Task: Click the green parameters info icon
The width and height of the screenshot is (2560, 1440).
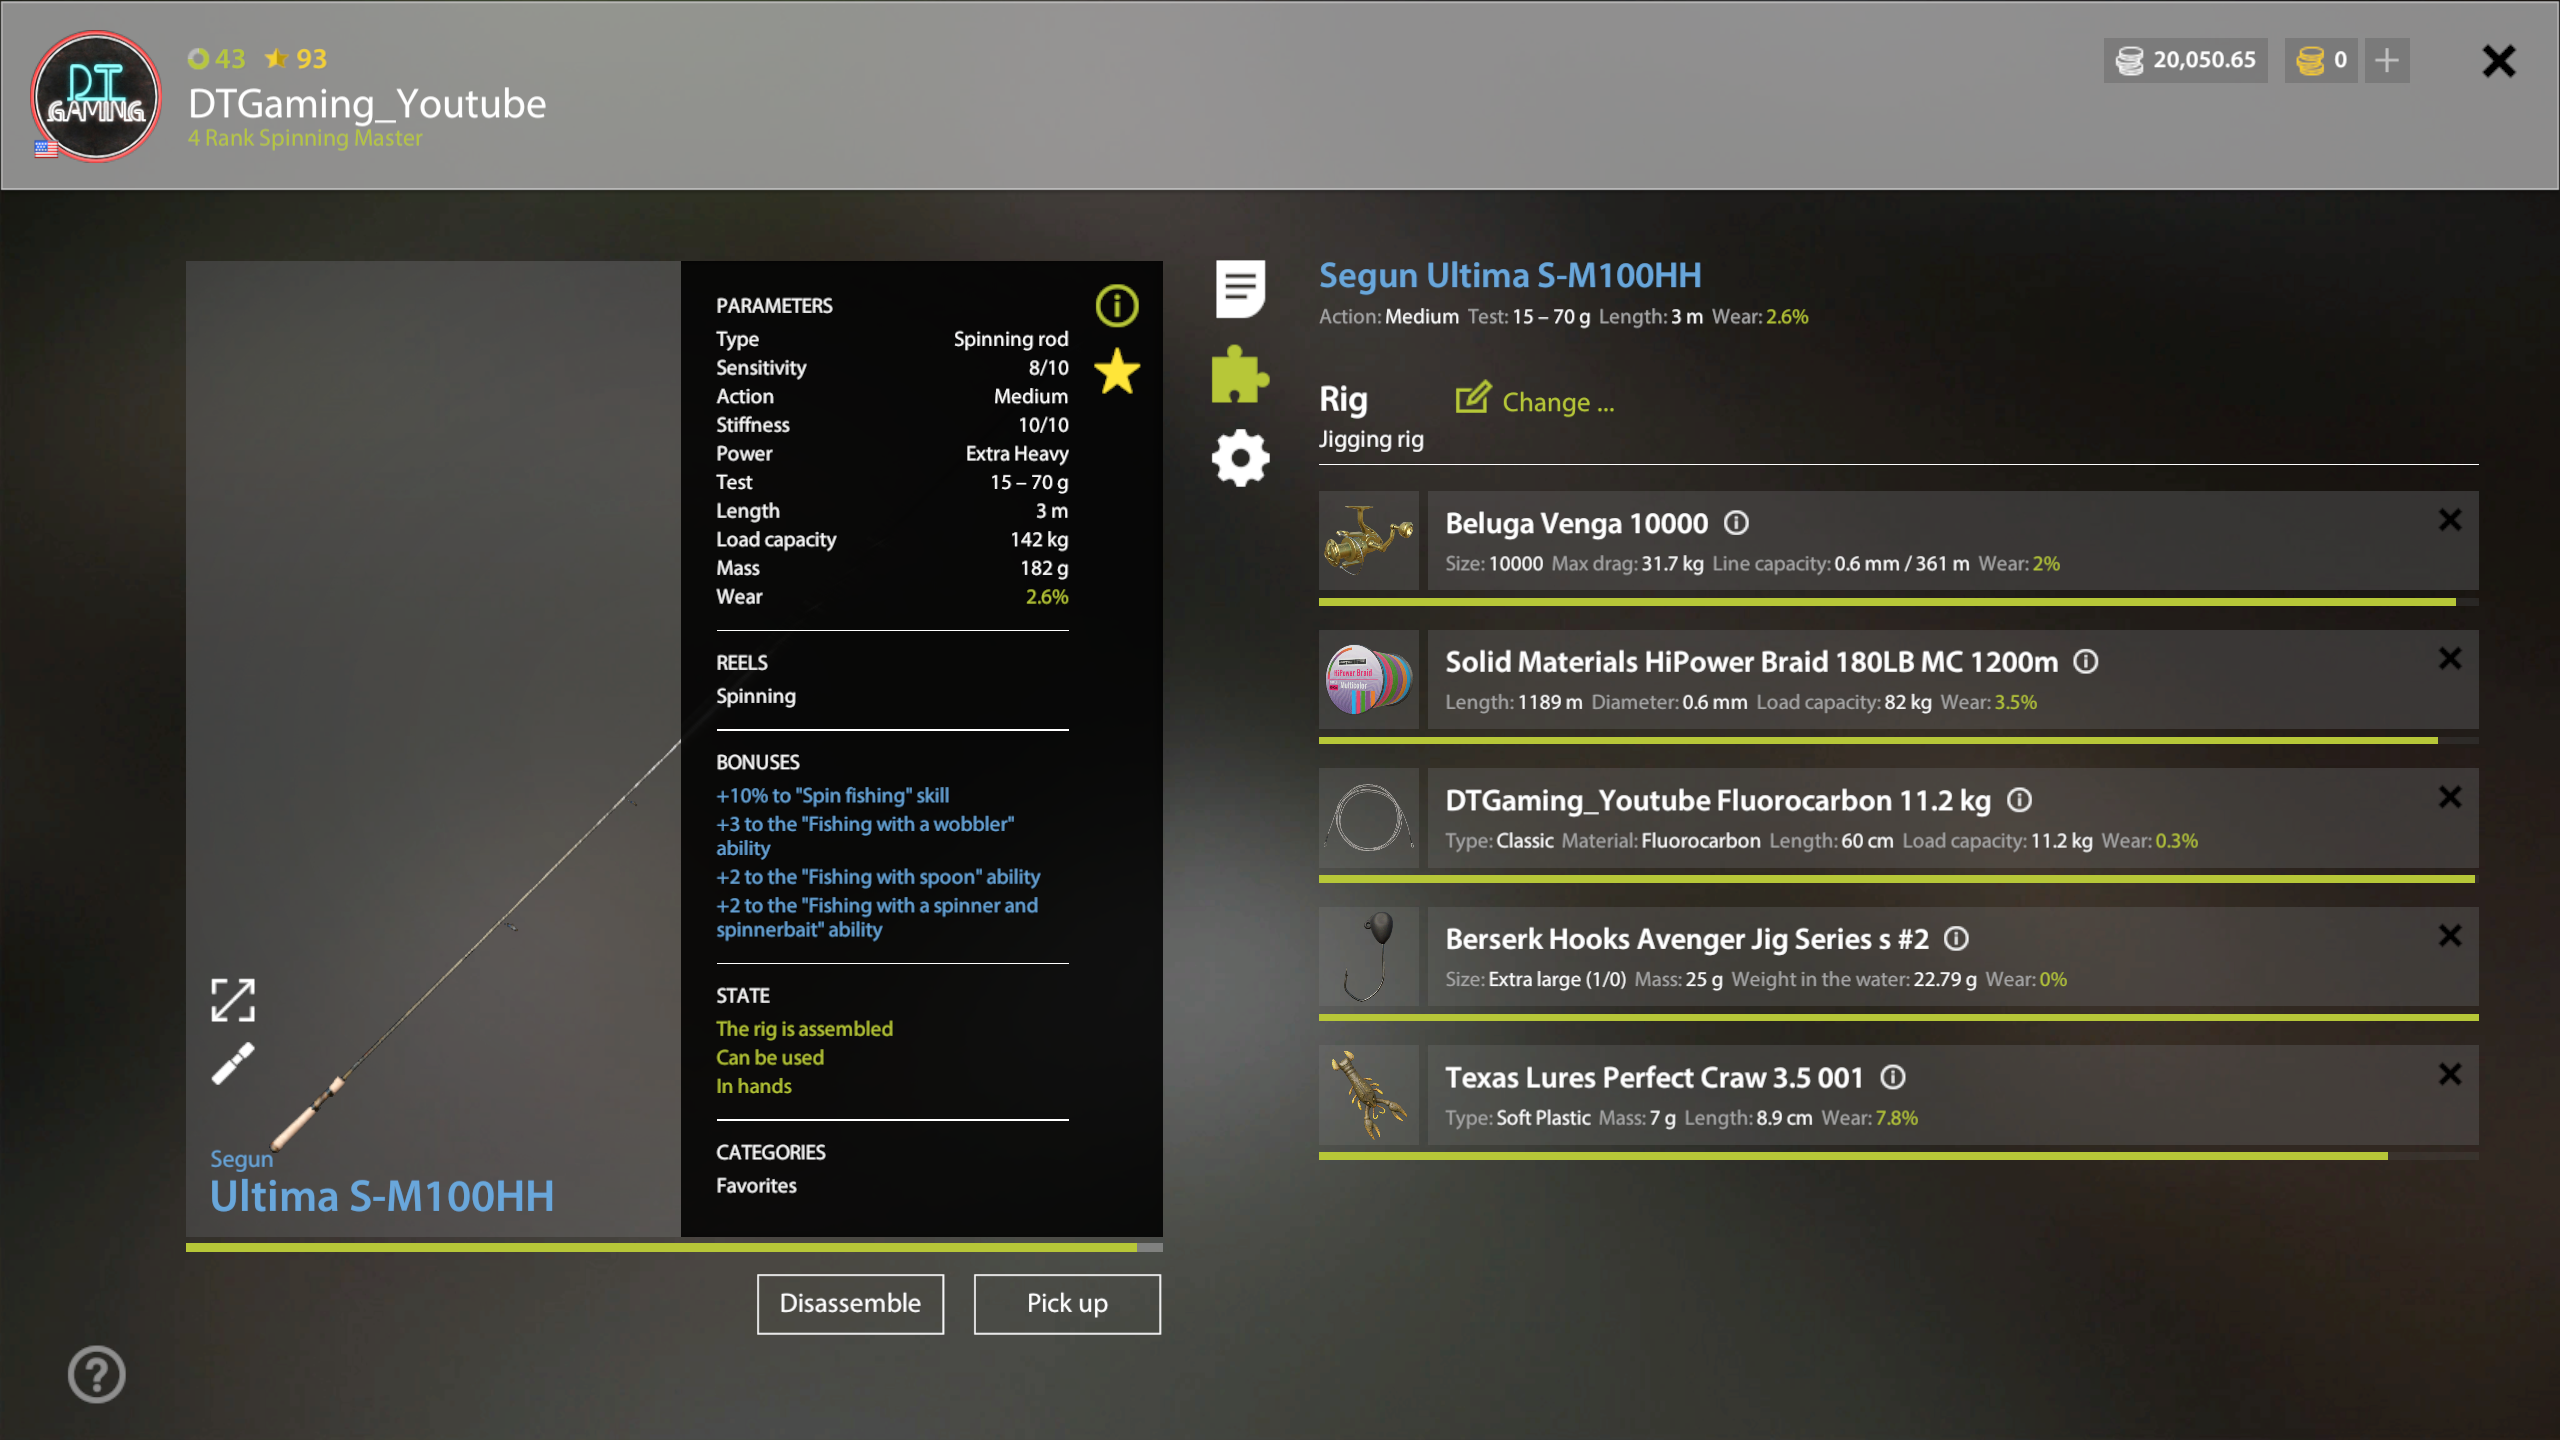Action: 1116,306
